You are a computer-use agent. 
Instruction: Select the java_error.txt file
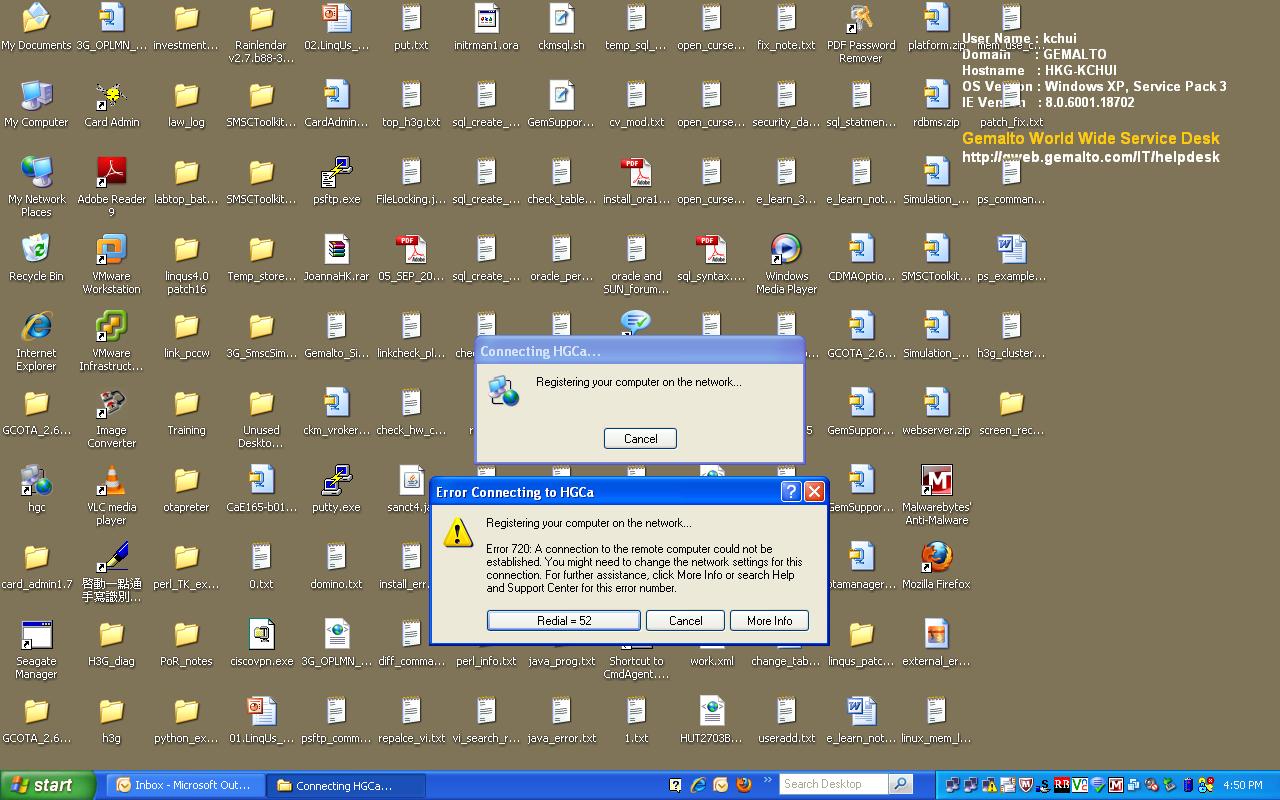[561, 720]
